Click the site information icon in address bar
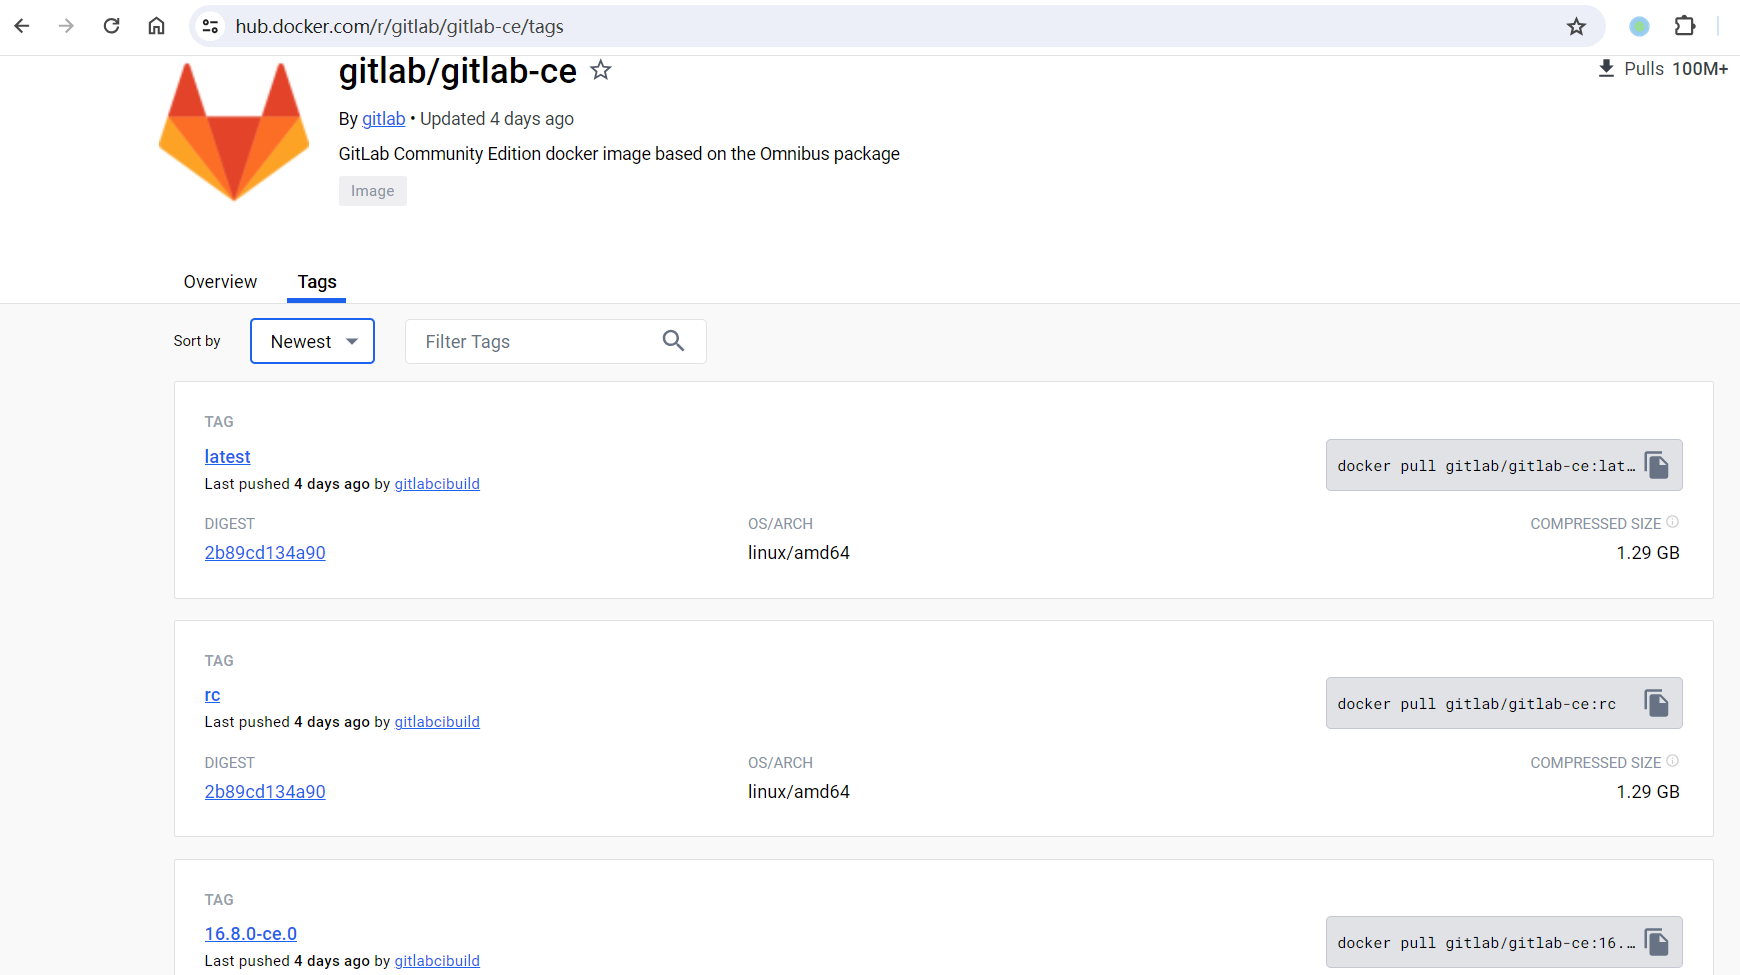This screenshot has width=1740, height=975. pos(210,26)
